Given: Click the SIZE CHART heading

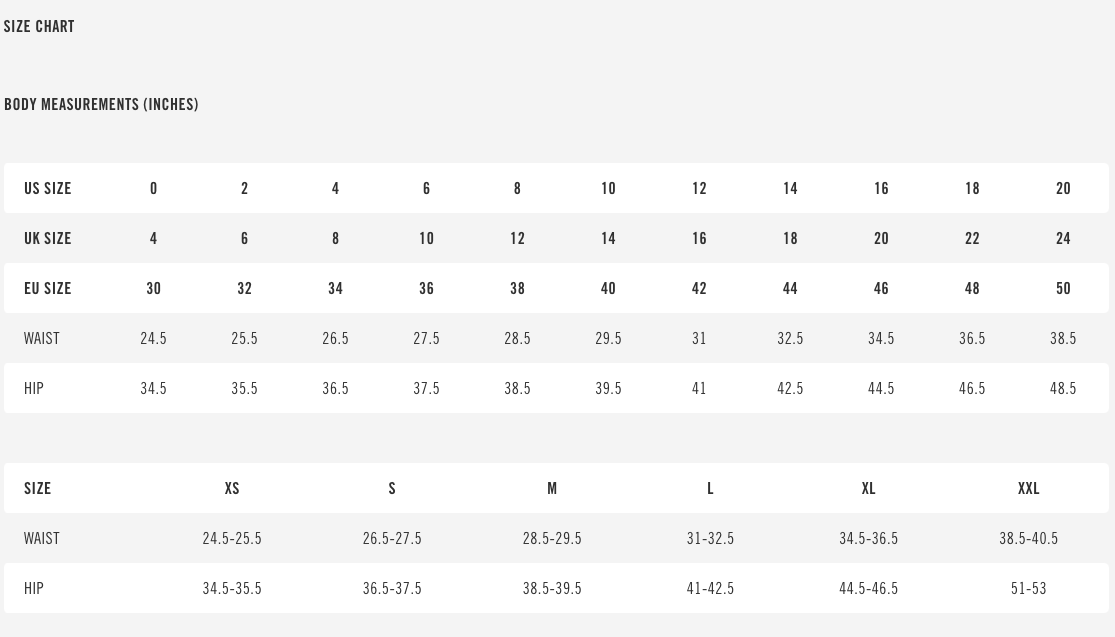Looking at the screenshot, I should click(x=39, y=26).
